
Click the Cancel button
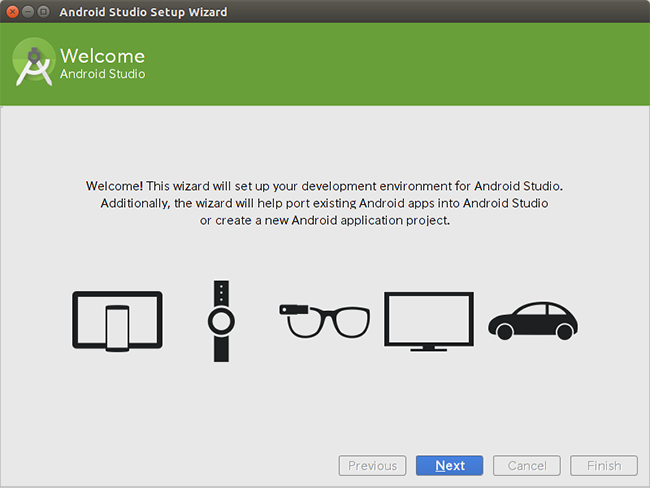527,466
